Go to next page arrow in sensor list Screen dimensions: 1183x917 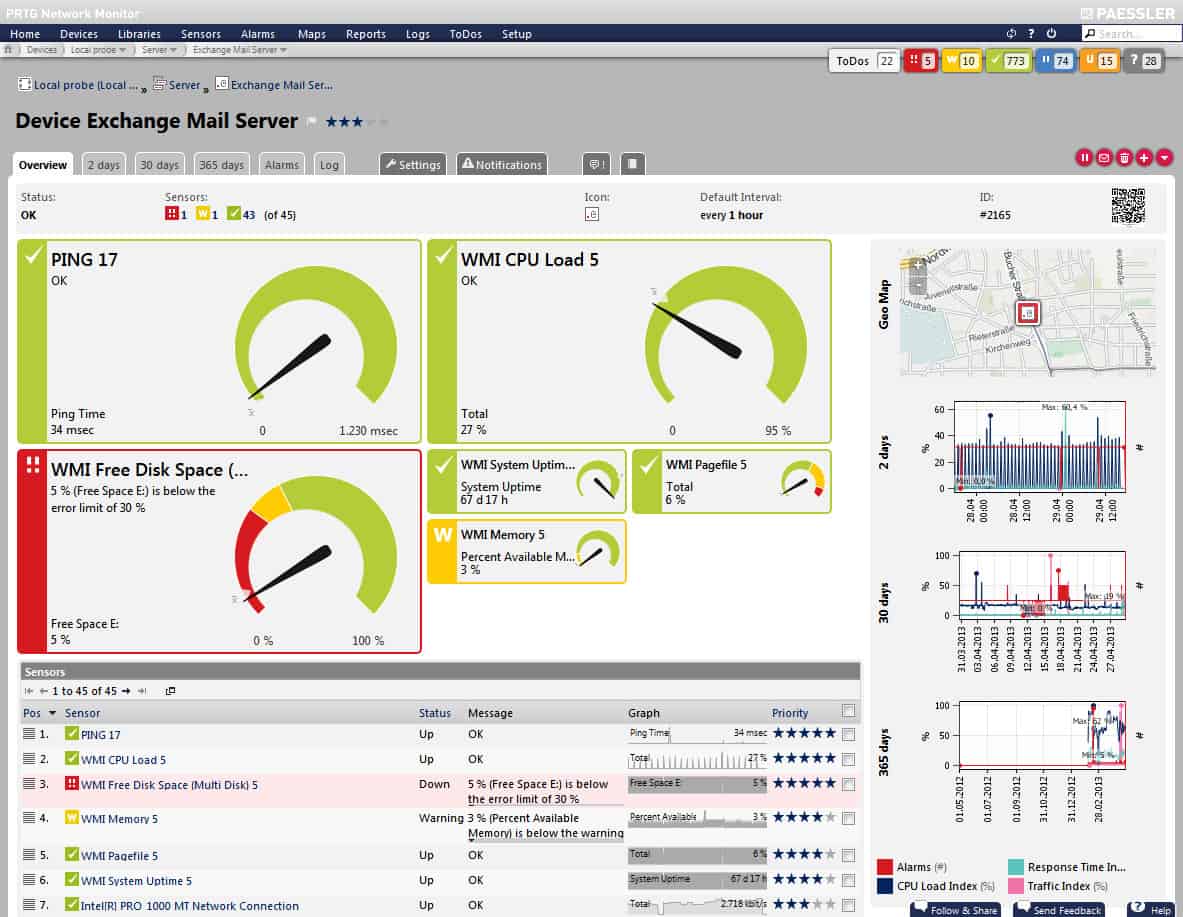126,691
